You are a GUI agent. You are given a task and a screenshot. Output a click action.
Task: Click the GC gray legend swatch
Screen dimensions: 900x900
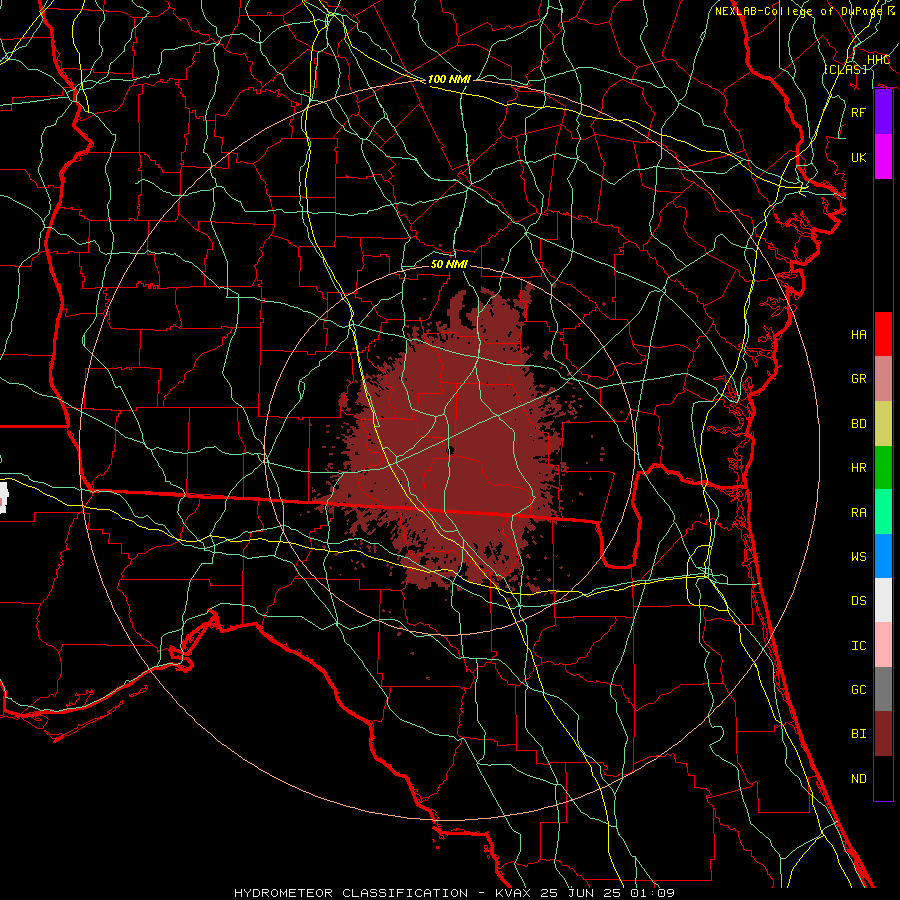pos(883,689)
